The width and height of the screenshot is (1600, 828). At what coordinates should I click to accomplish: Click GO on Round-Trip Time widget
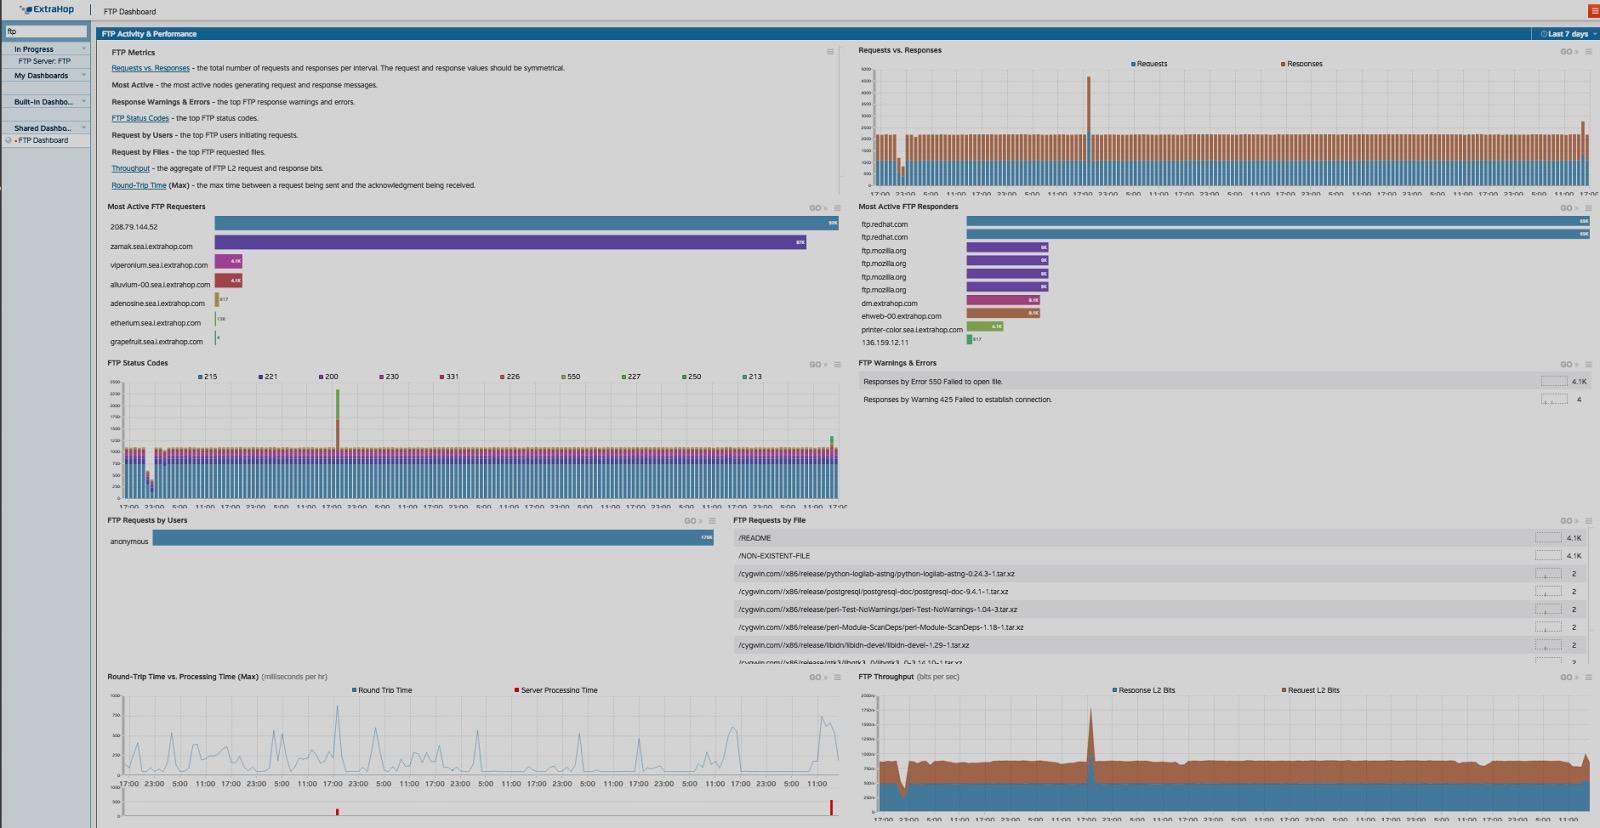click(817, 677)
